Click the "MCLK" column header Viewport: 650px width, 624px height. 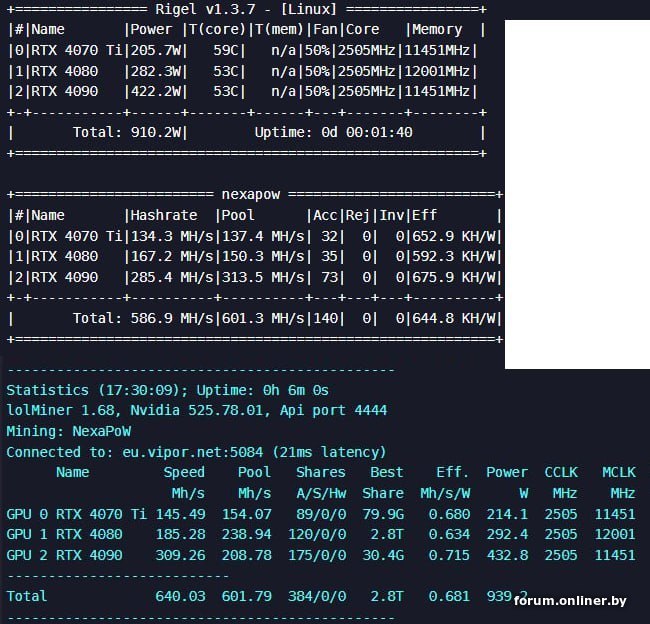coord(619,473)
